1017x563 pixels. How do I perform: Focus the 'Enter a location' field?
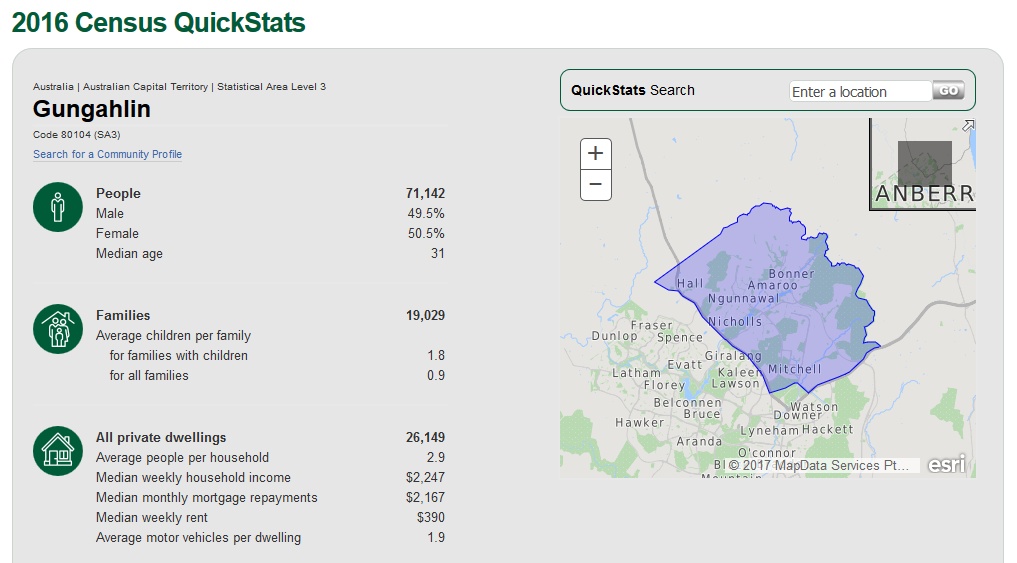point(860,91)
